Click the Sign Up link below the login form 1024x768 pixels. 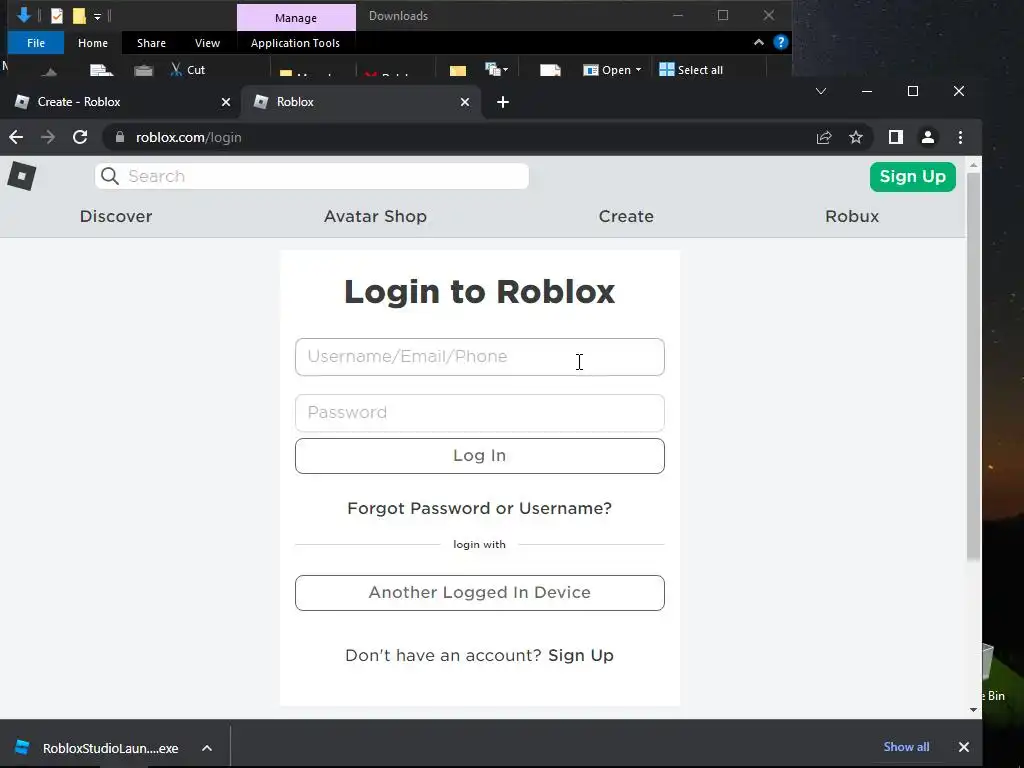pyautogui.click(x=581, y=655)
